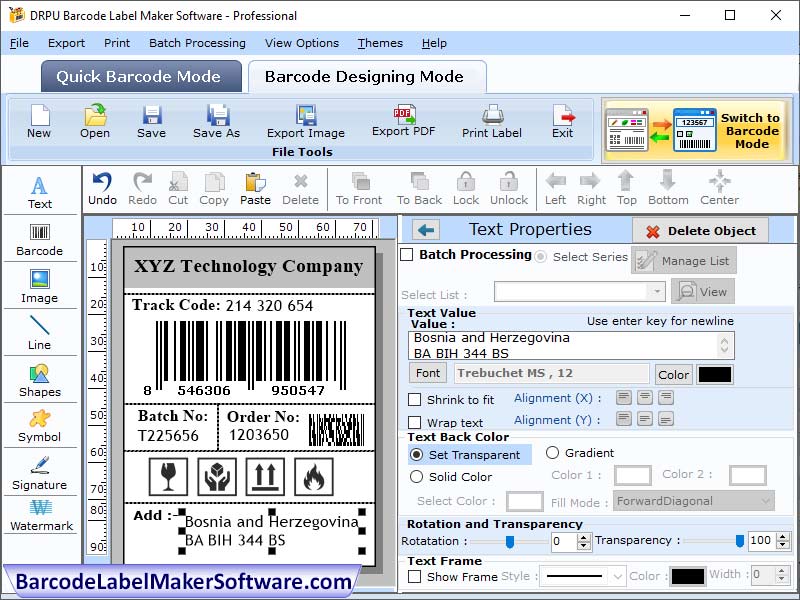This screenshot has width=800, height=600.
Task: Add a Watermark from the sidebar
Action: pos(41,515)
